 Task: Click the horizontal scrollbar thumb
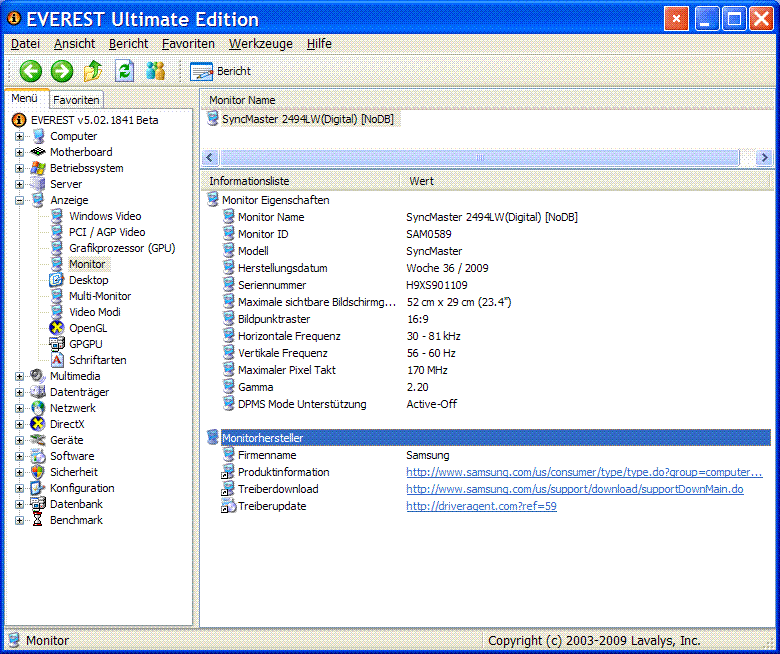(480, 158)
